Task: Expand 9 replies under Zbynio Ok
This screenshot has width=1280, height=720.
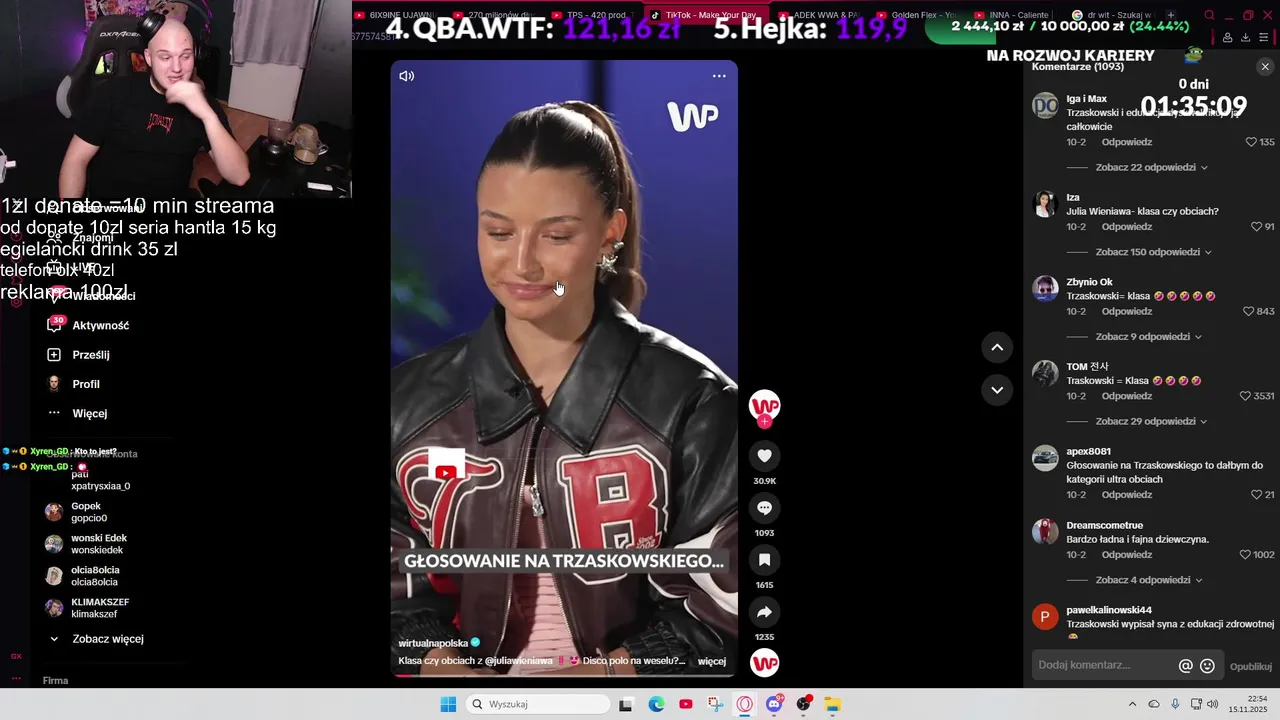Action: pyautogui.click(x=1148, y=337)
